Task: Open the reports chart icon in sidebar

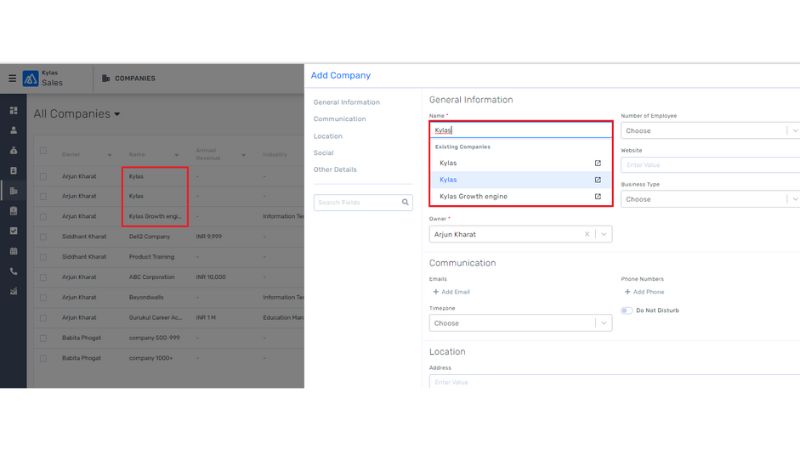Action: (x=13, y=292)
